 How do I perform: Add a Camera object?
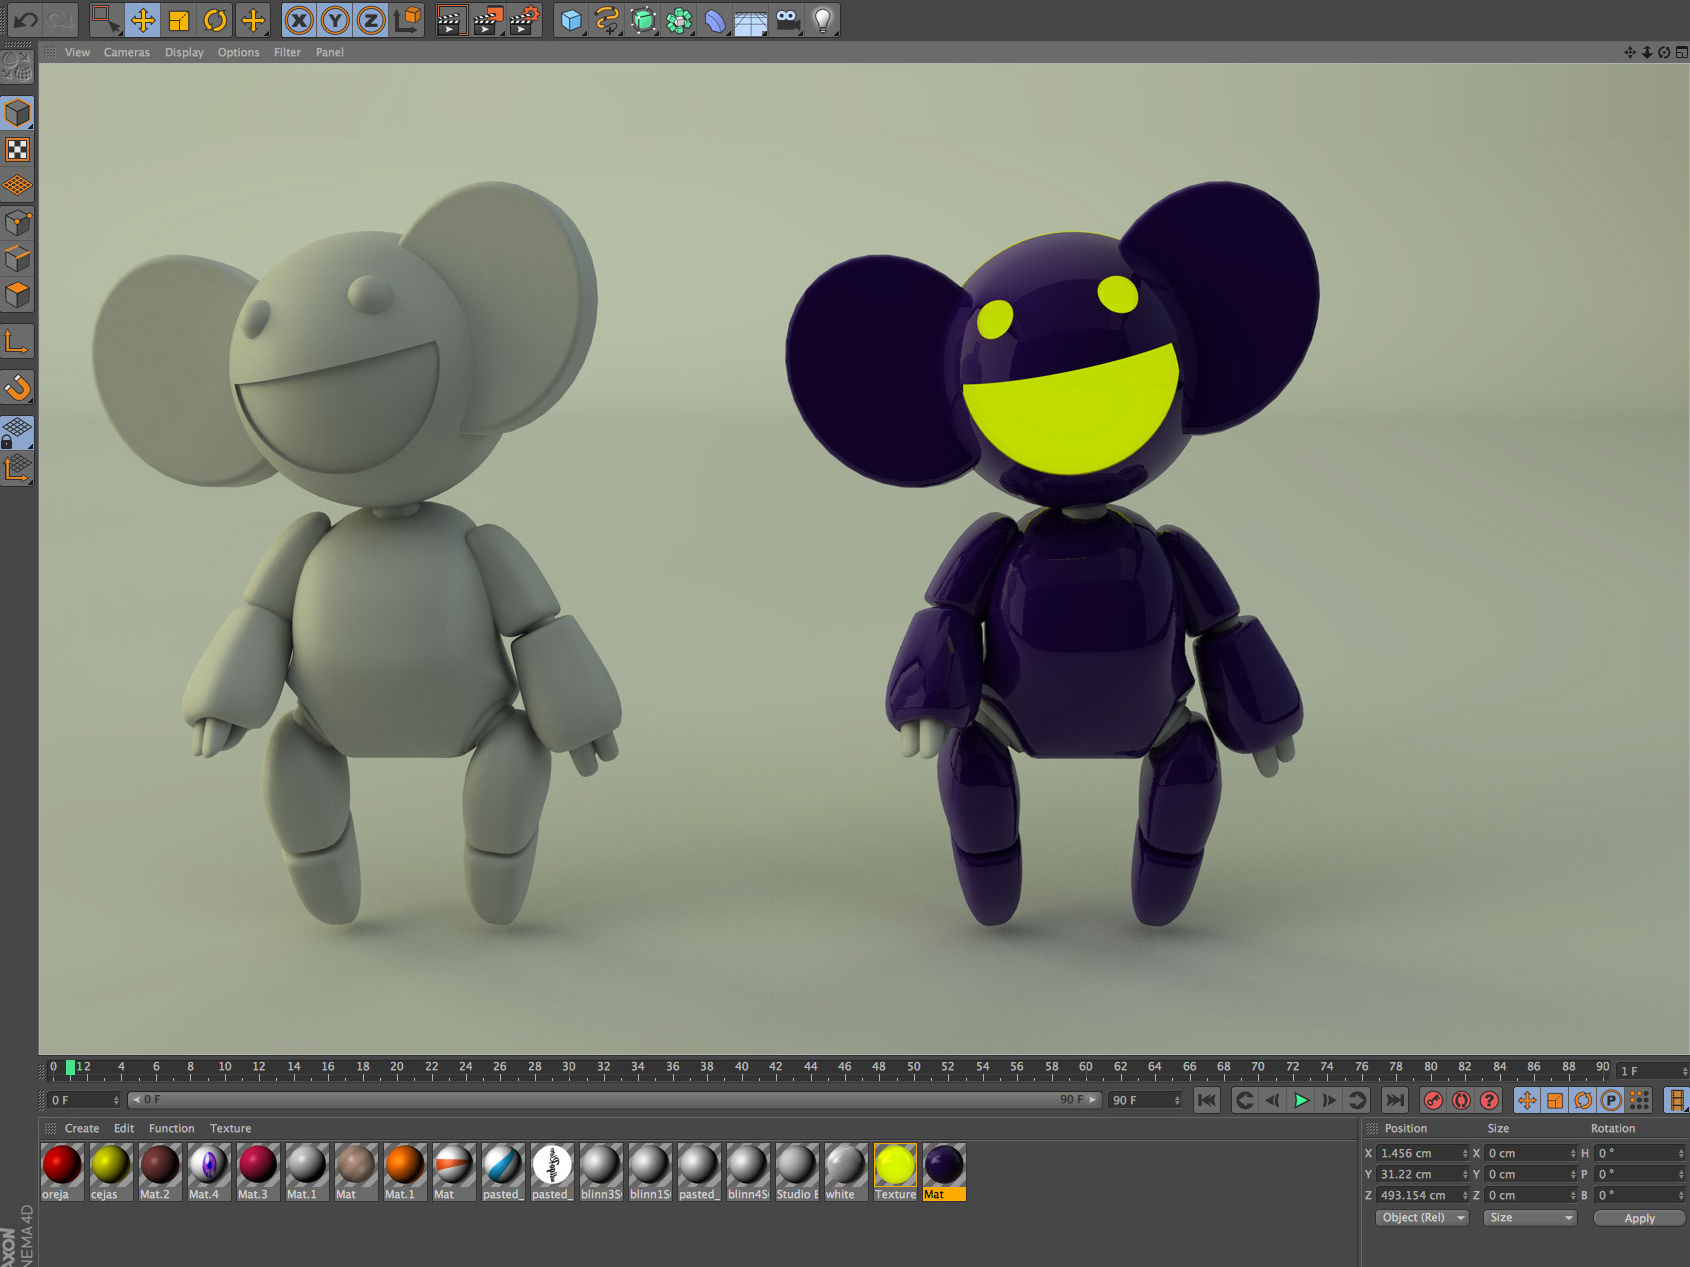pyautogui.click(x=787, y=19)
